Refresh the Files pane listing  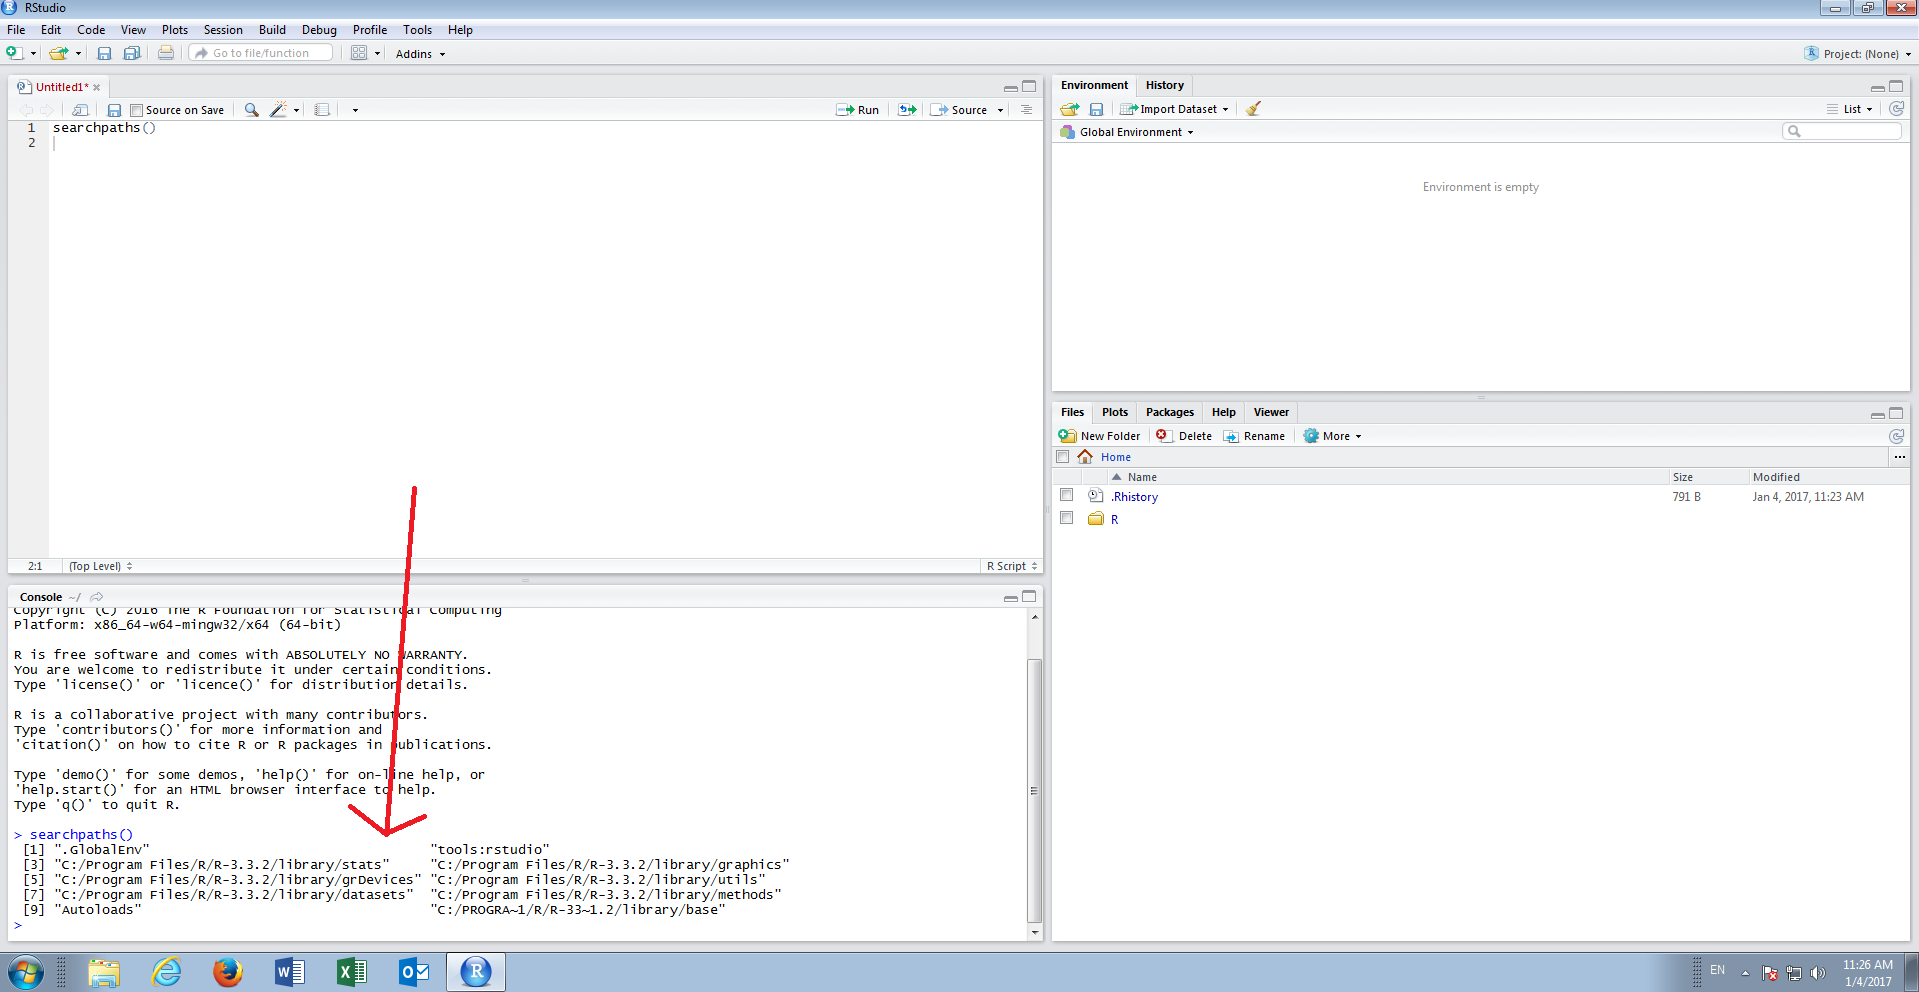(1896, 436)
